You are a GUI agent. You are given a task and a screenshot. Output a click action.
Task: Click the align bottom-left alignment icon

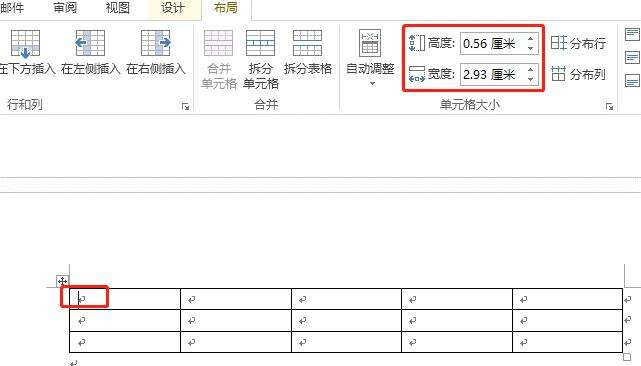tap(632, 81)
